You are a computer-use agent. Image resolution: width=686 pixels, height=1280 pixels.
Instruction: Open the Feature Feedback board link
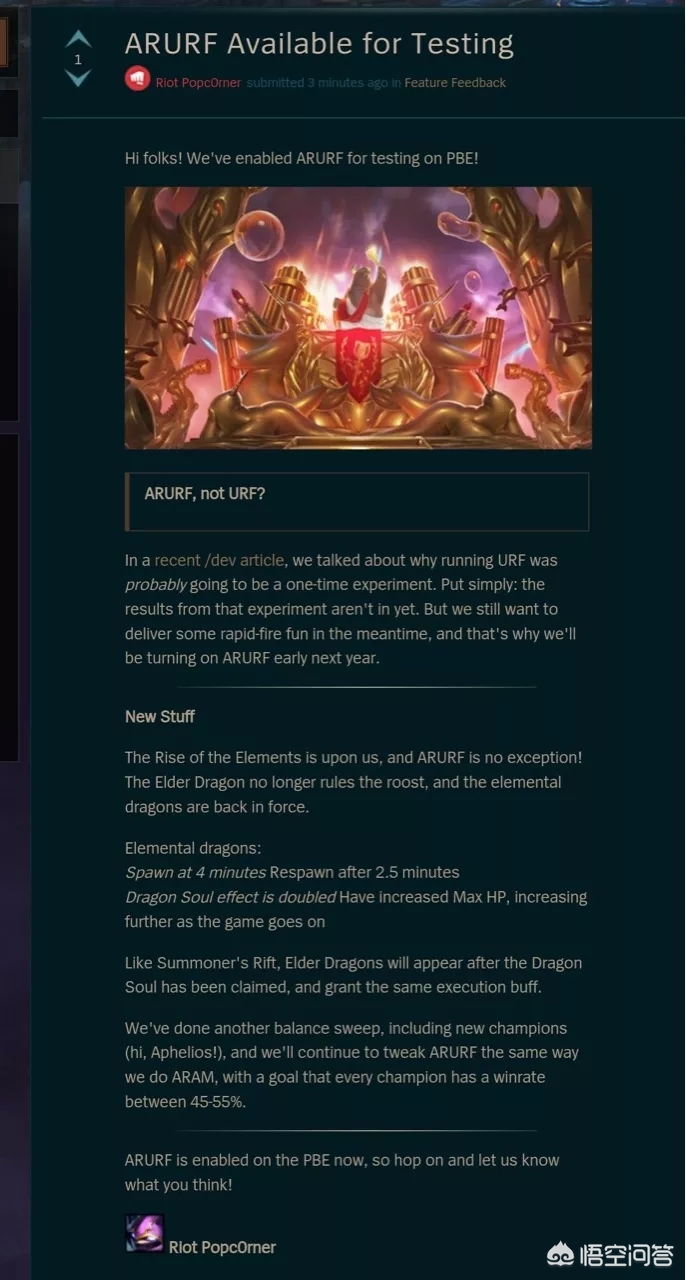pyautogui.click(x=455, y=83)
